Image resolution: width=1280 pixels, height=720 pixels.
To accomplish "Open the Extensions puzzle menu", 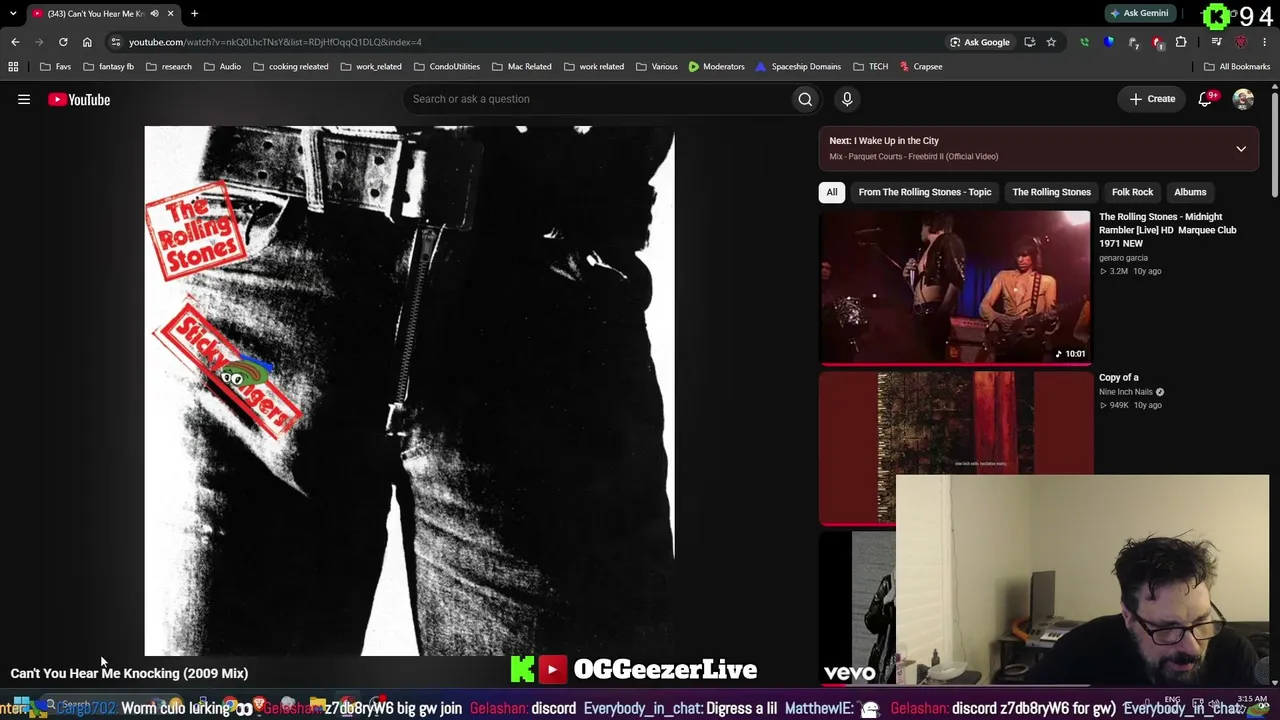I will 1181,42.
